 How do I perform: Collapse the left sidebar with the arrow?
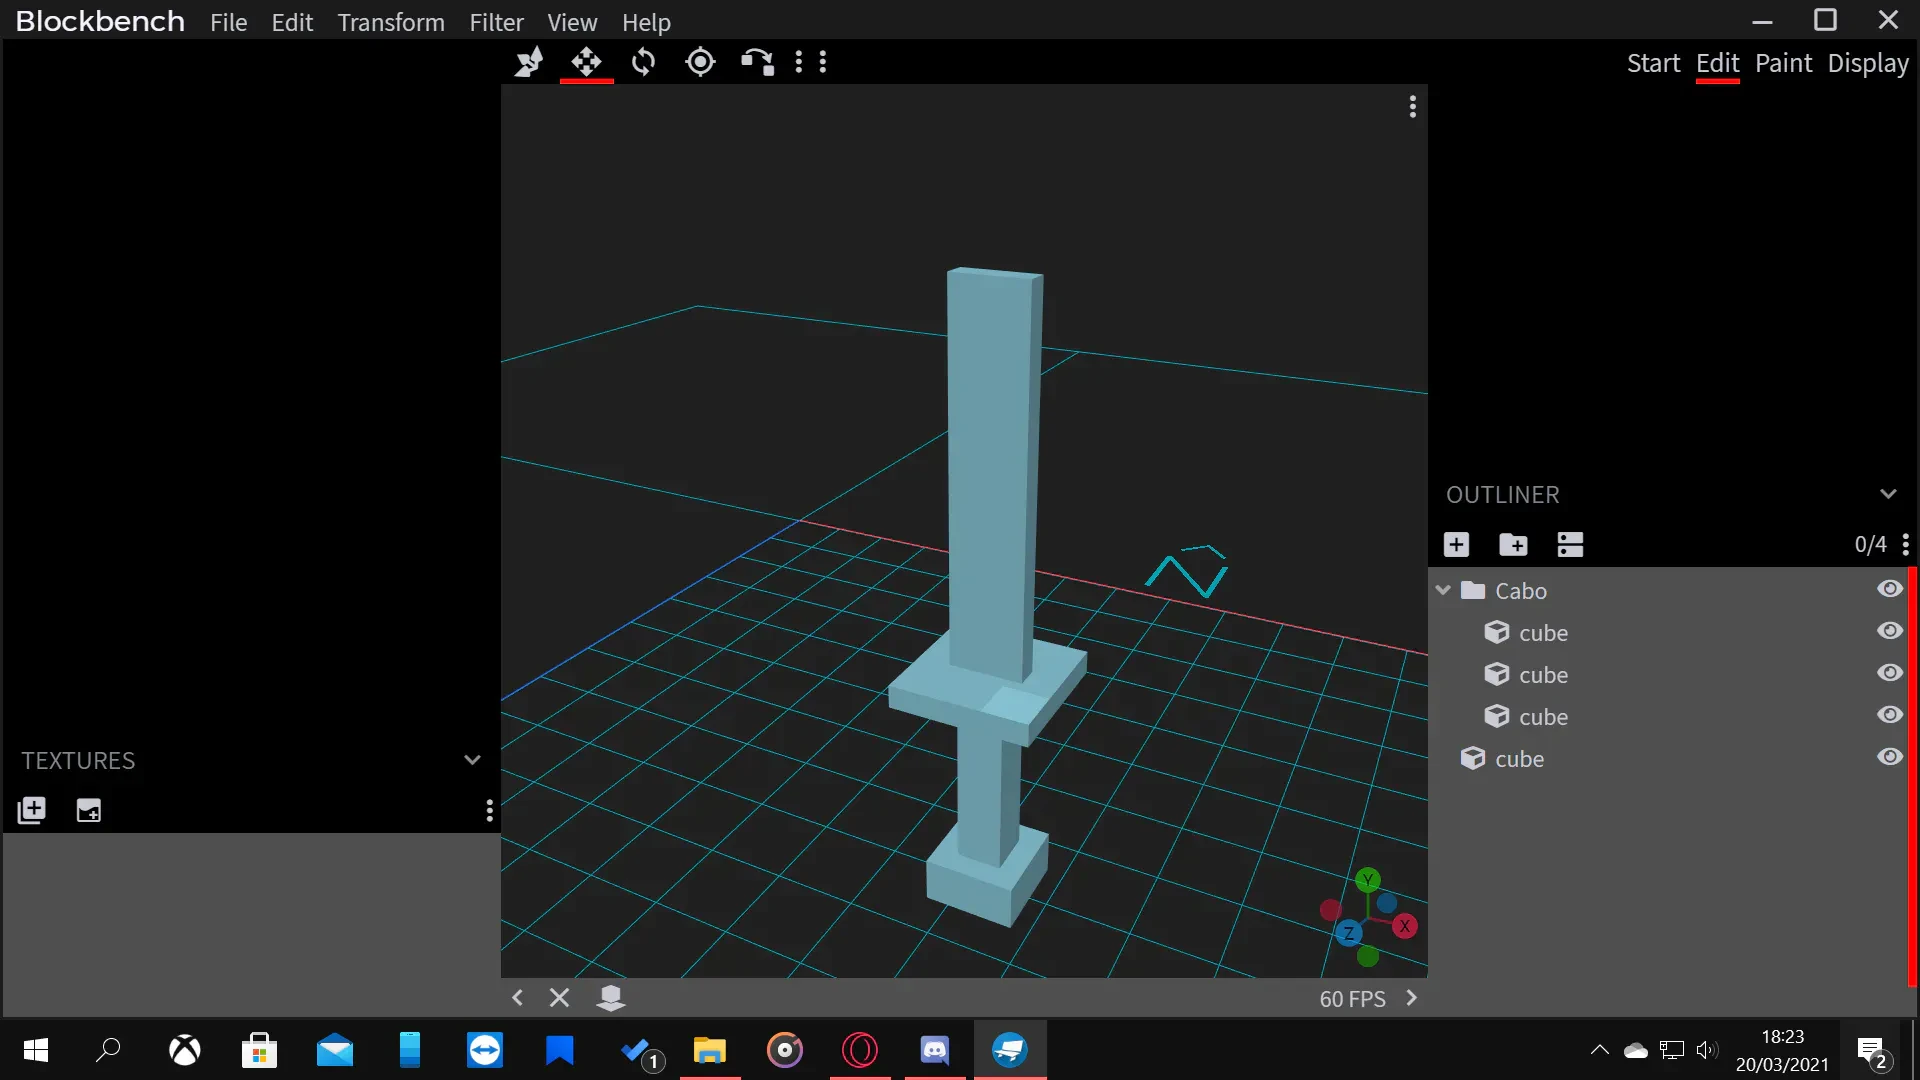pyautogui.click(x=517, y=998)
